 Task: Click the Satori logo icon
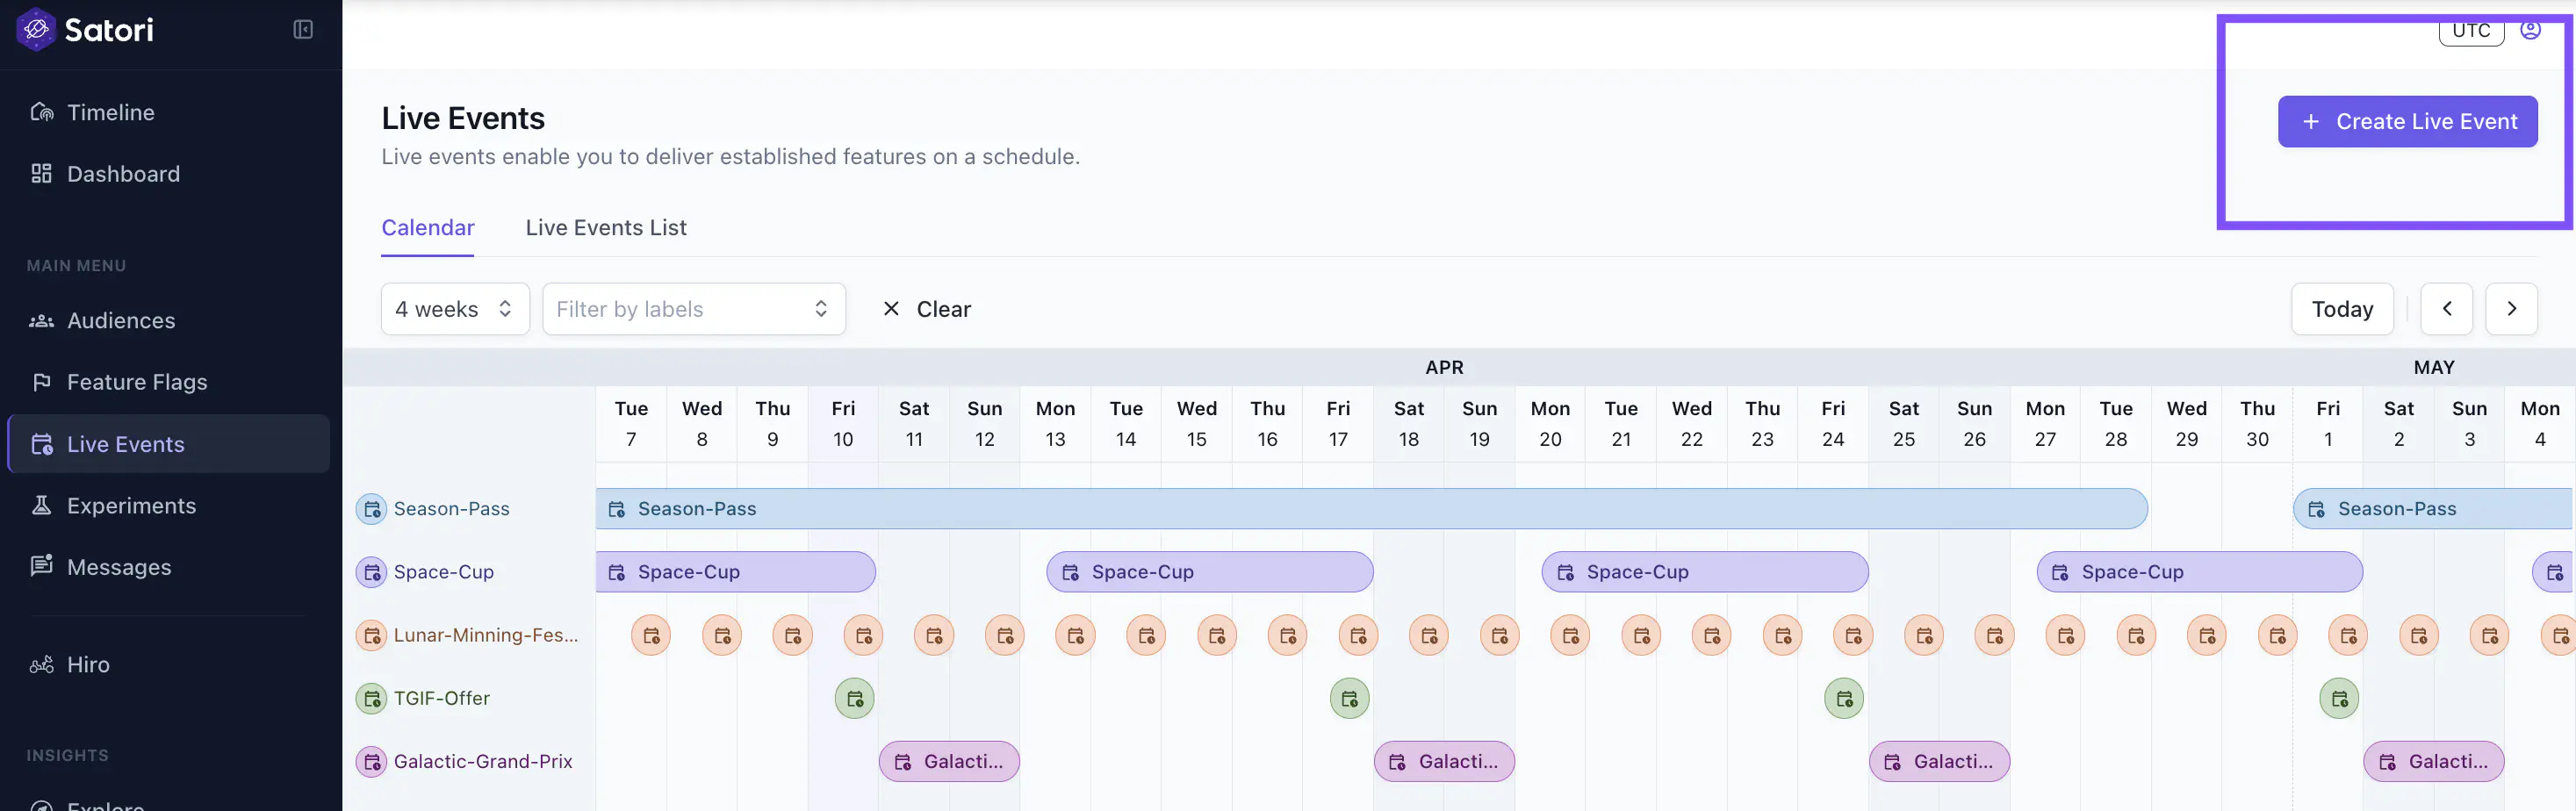pos(36,30)
